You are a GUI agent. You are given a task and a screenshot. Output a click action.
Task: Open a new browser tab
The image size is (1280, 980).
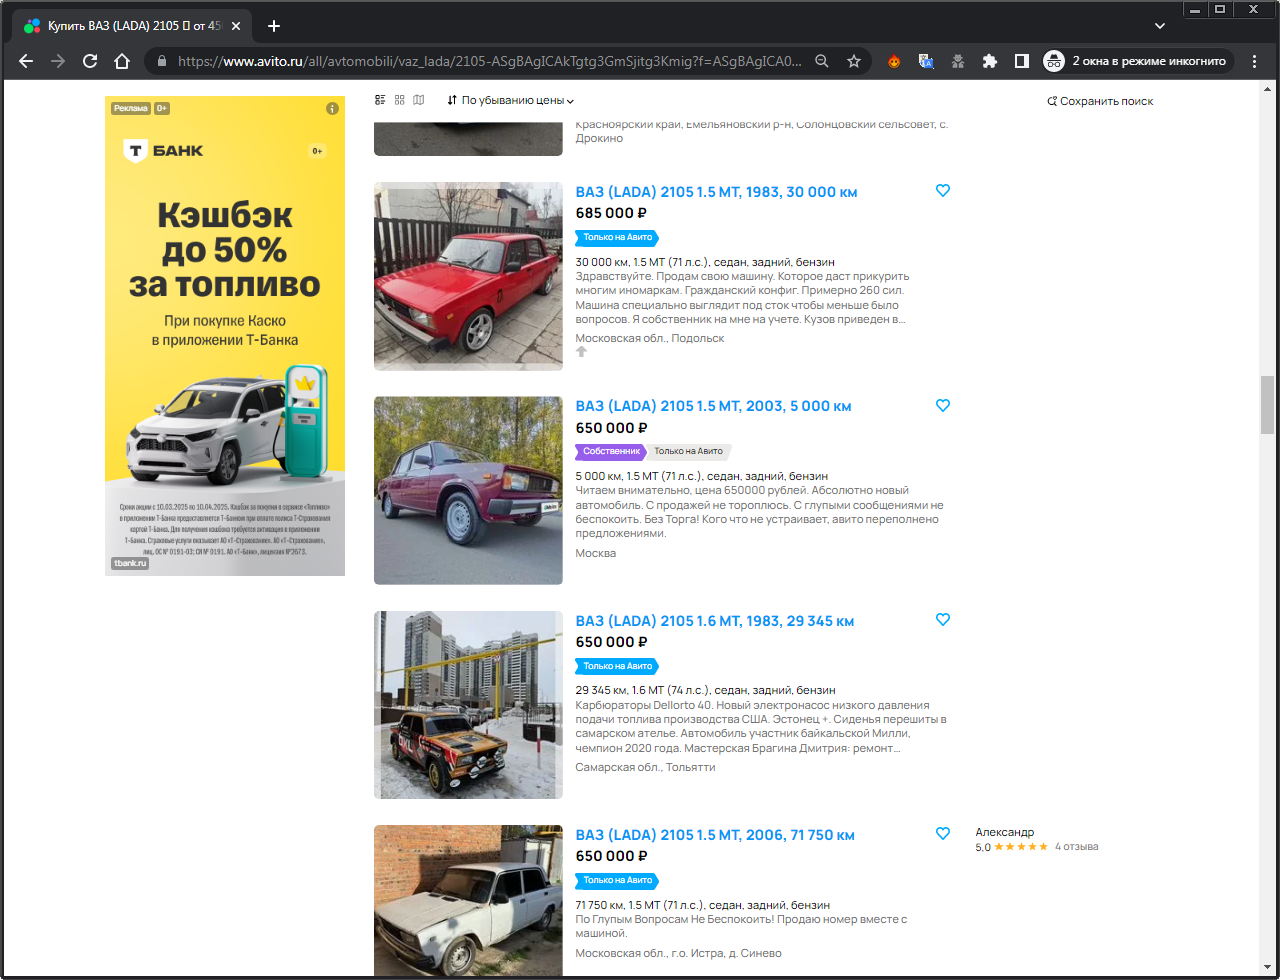coord(274,26)
